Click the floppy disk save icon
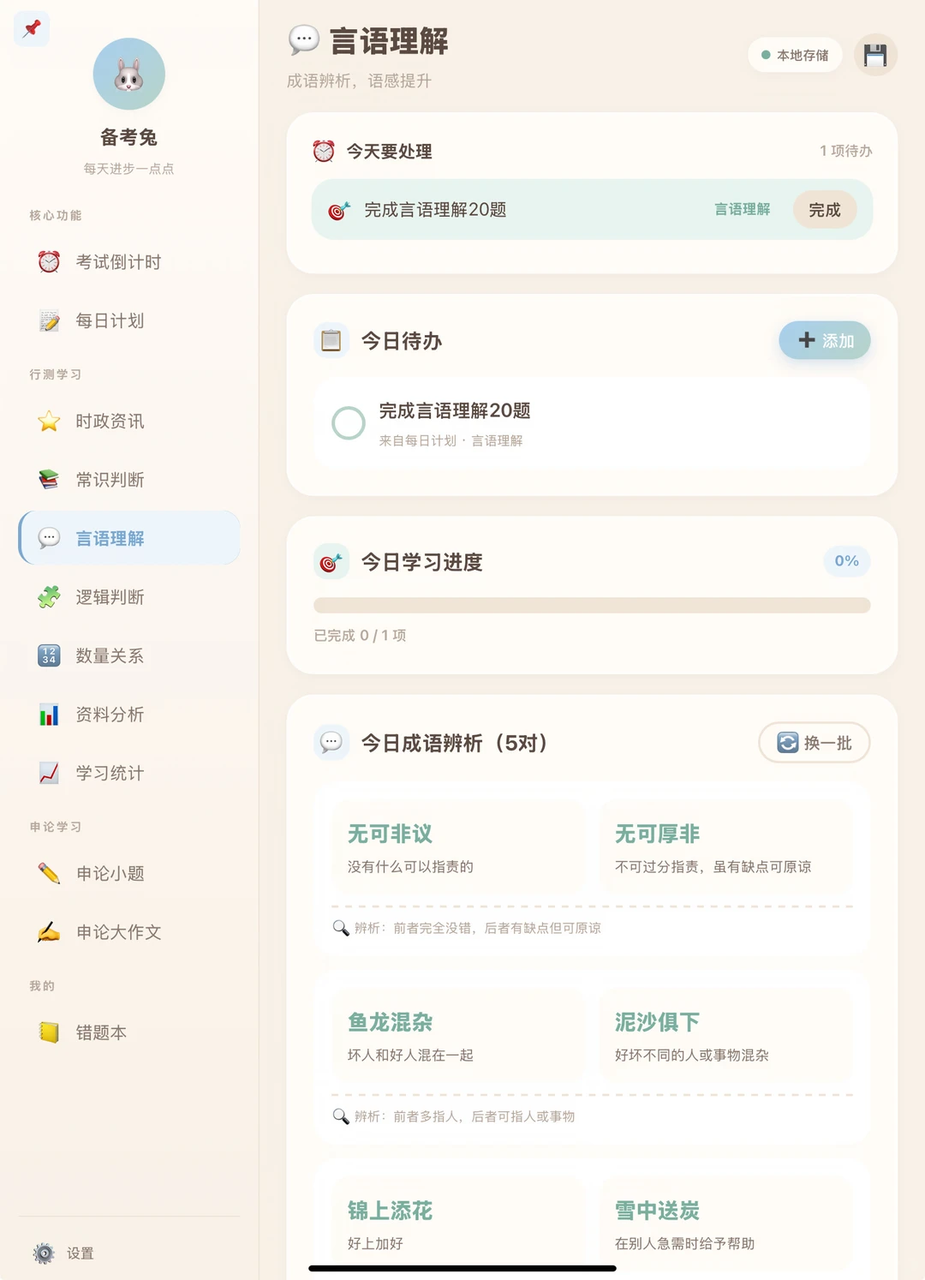Viewport: 925px width, 1280px height. [x=876, y=55]
